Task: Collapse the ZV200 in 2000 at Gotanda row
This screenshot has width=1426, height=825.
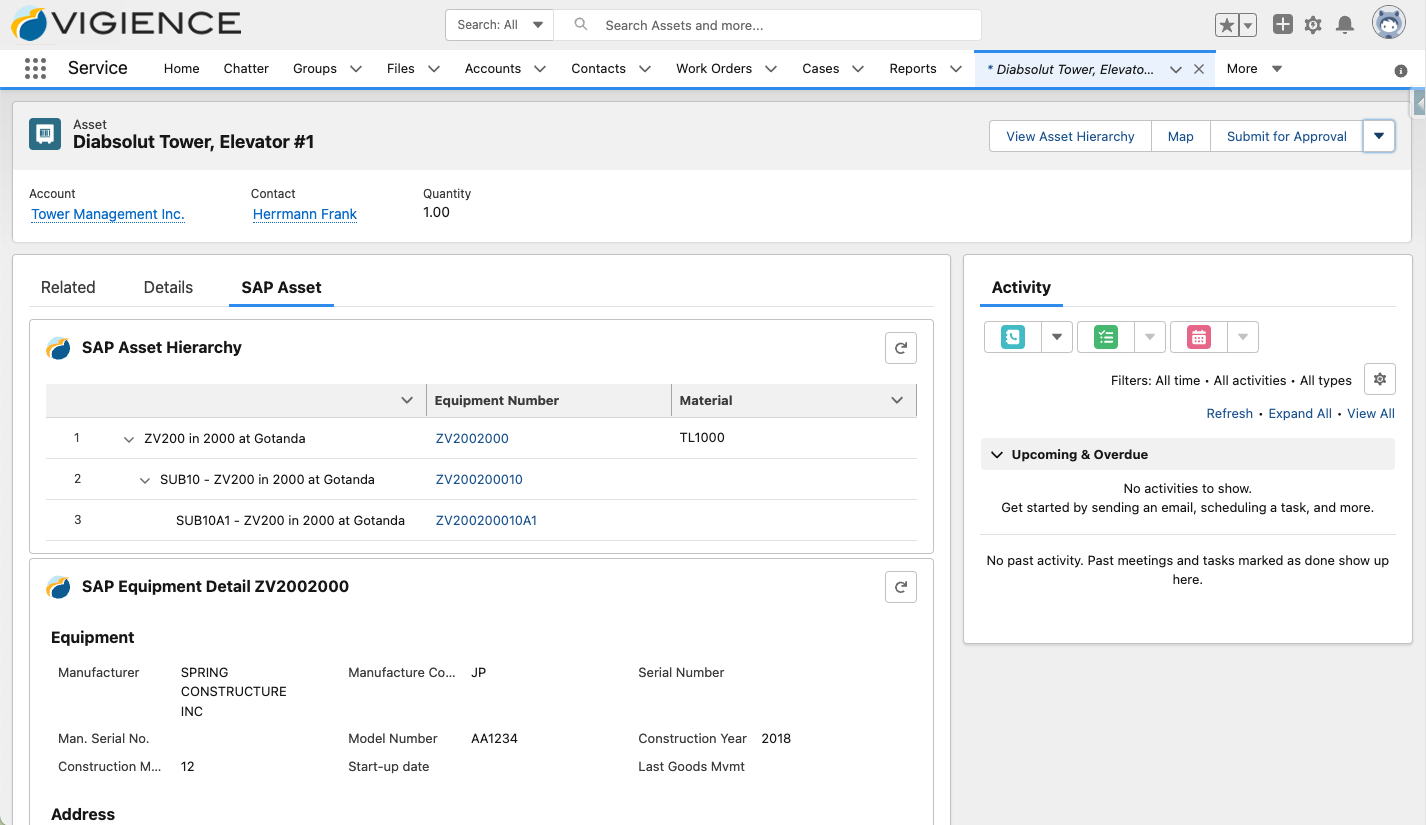Action: 129,439
